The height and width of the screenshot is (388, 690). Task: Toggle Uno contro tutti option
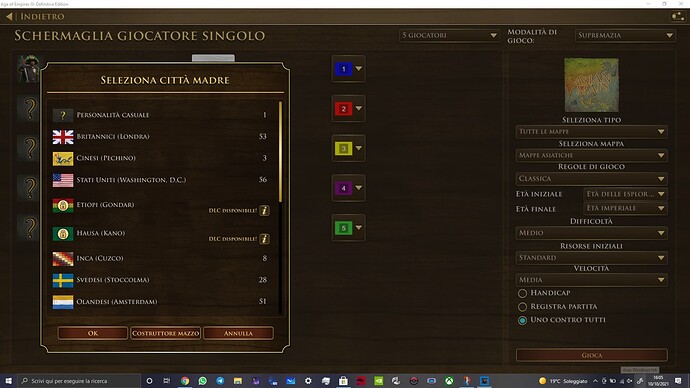coord(522,320)
